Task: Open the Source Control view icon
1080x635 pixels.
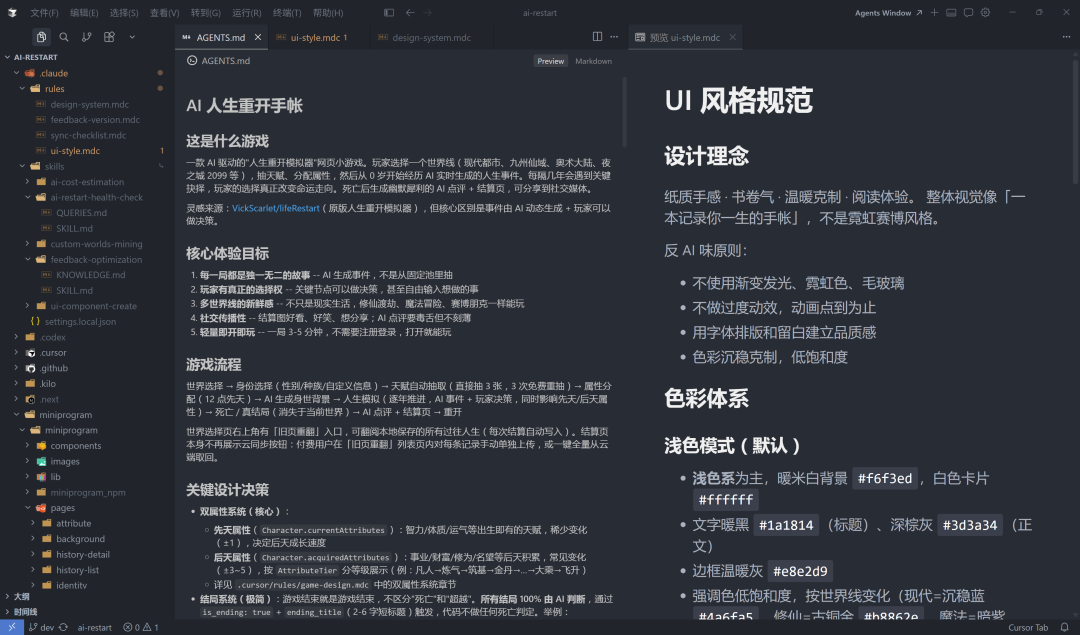Action: 86,37
